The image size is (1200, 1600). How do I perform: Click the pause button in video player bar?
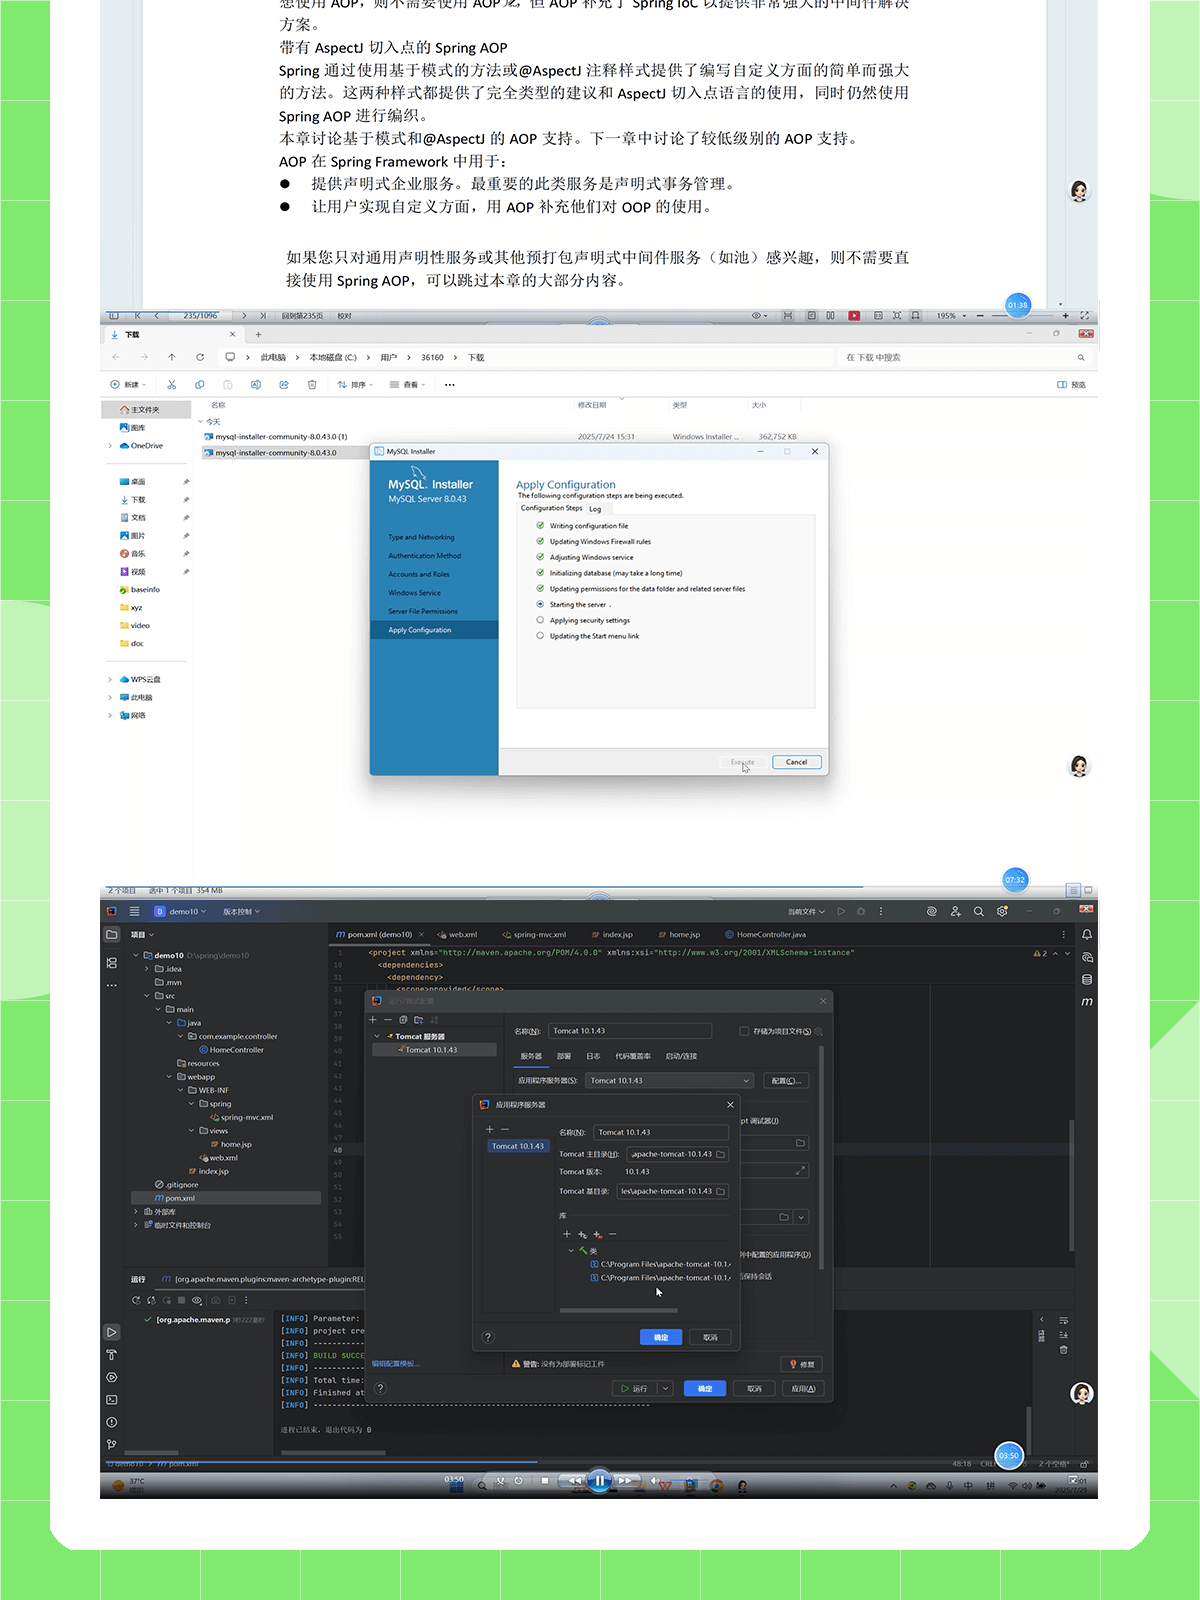coord(599,1481)
